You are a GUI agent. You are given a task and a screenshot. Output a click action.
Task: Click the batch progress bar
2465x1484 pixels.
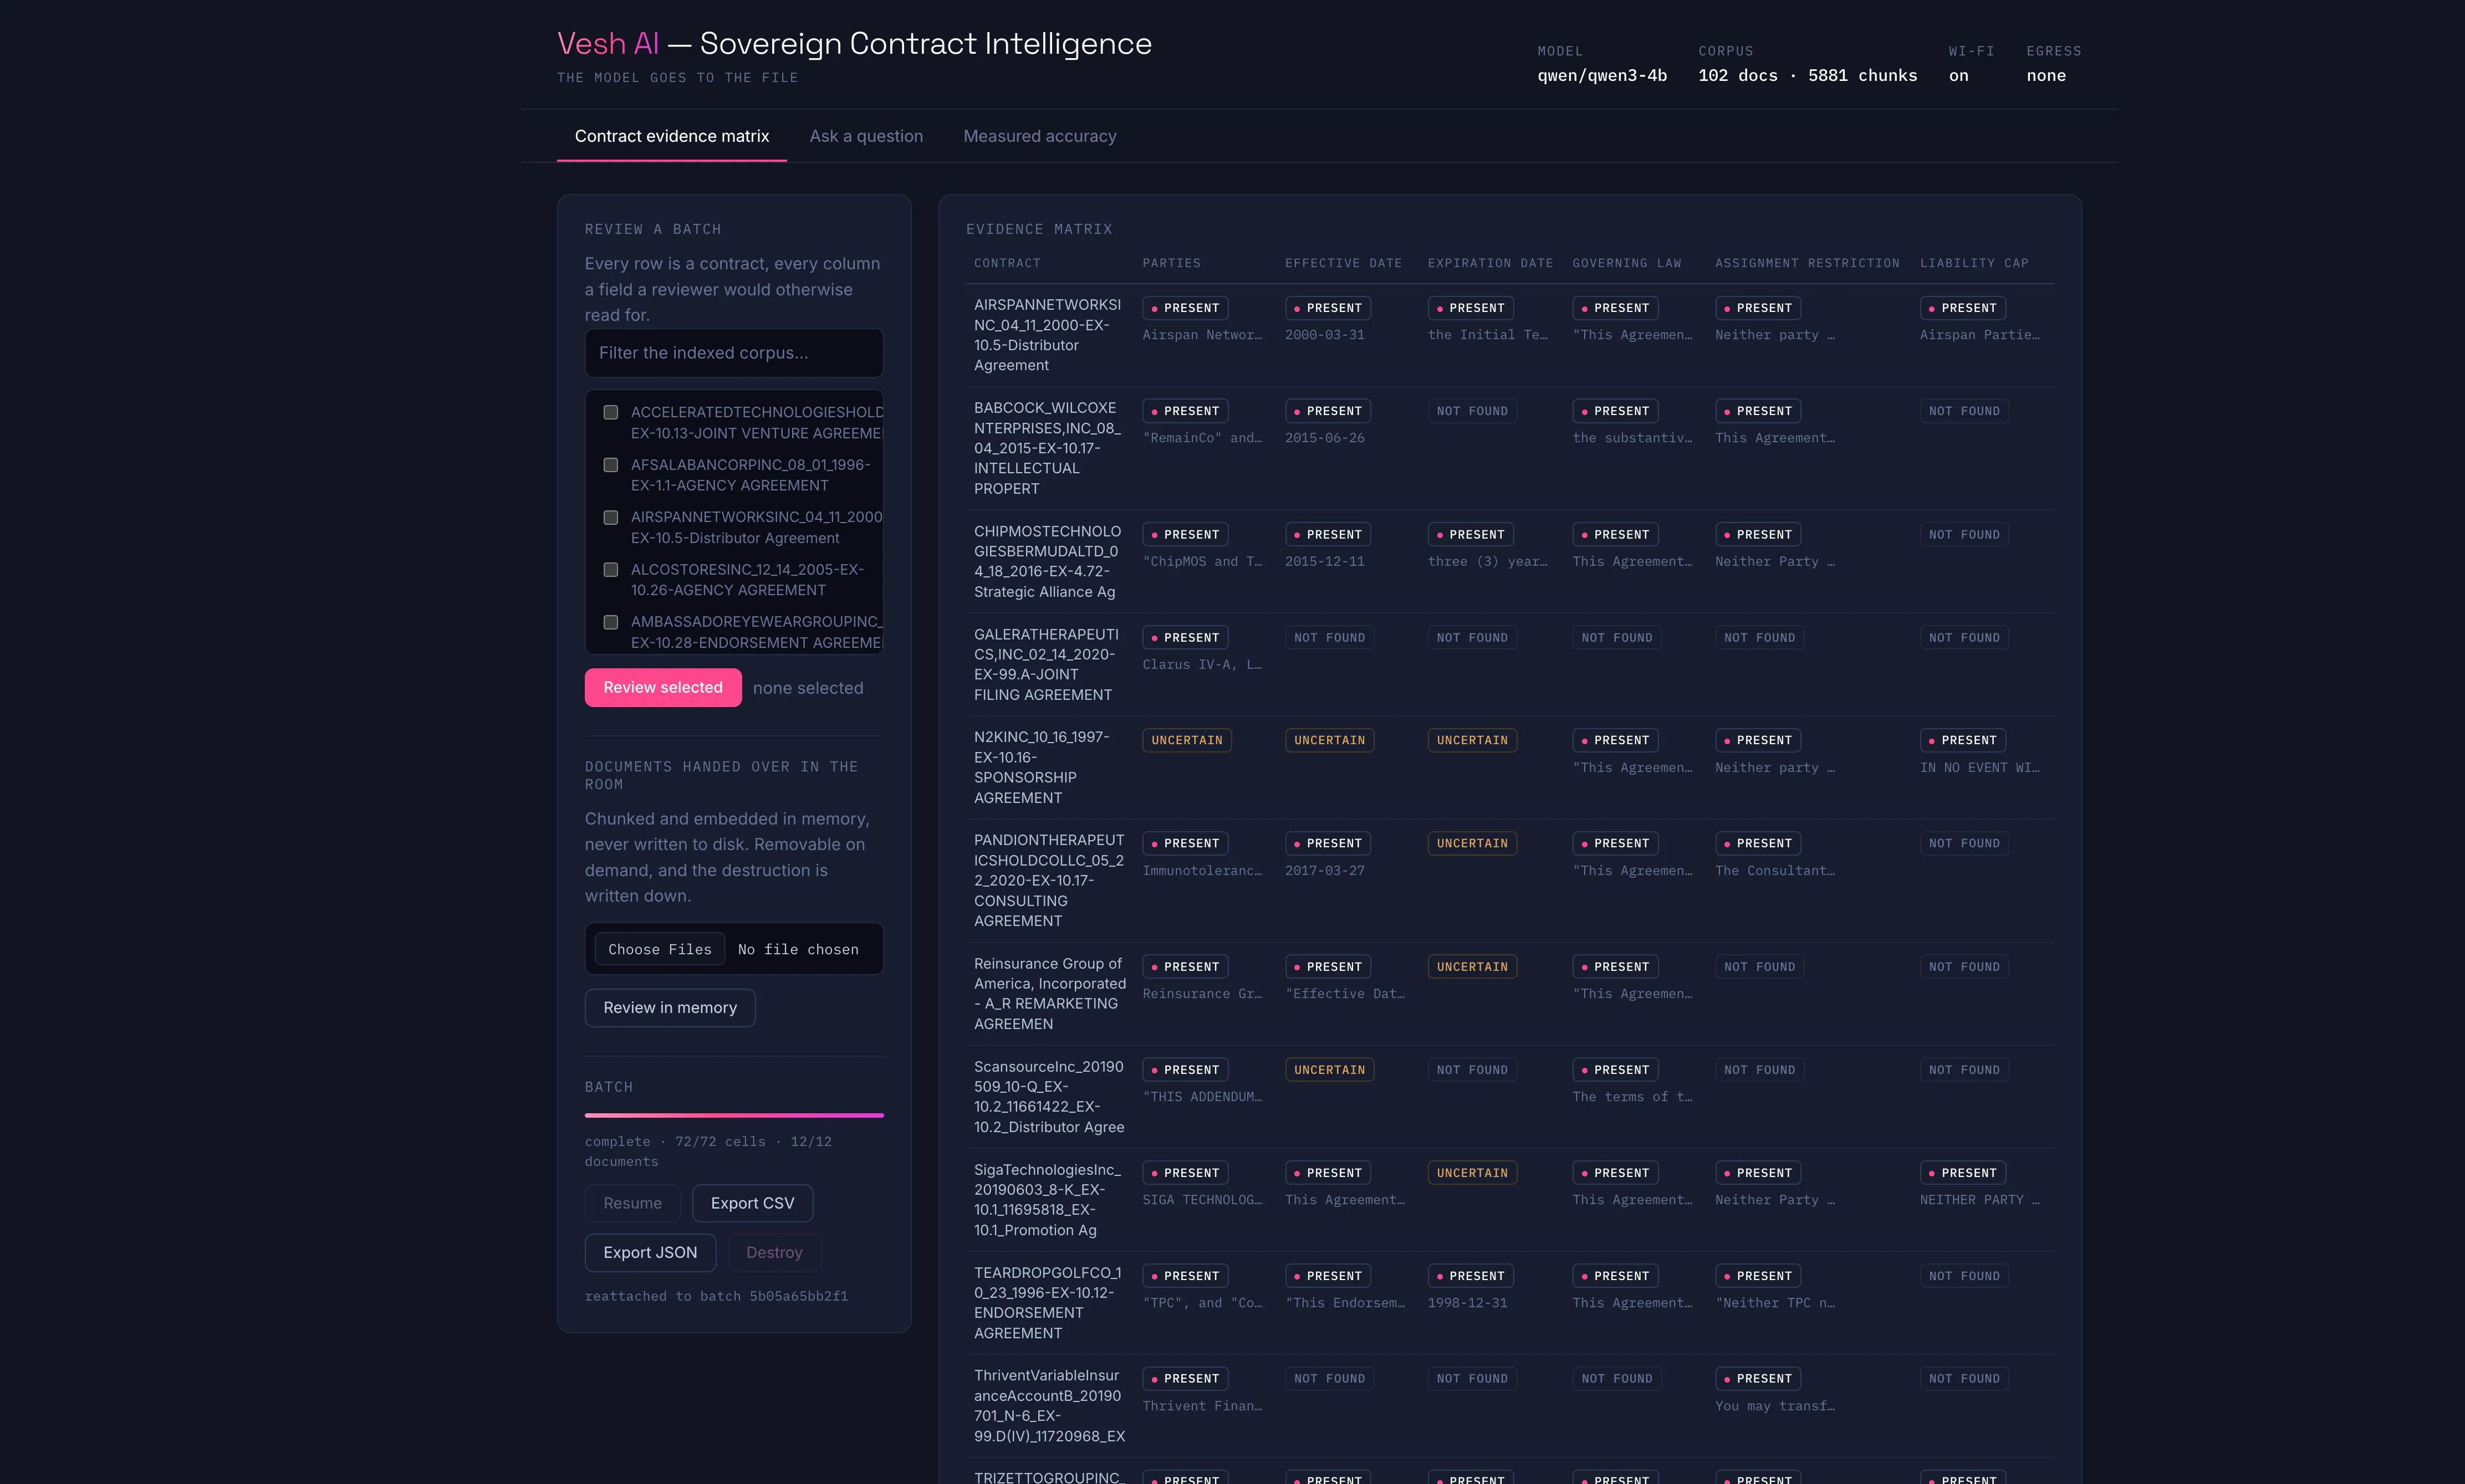pyautogui.click(x=734, y=1115)
